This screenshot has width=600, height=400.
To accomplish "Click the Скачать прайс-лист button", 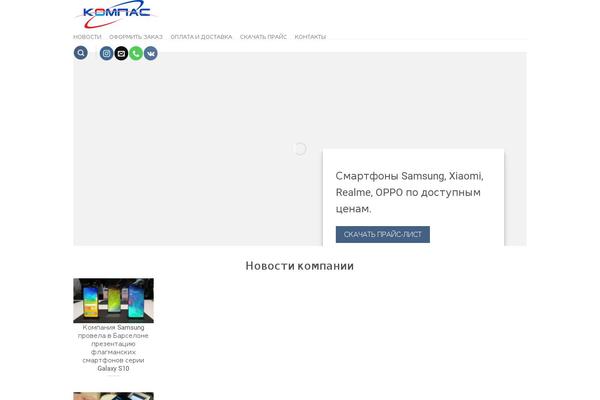I will [x=383, y=234].
